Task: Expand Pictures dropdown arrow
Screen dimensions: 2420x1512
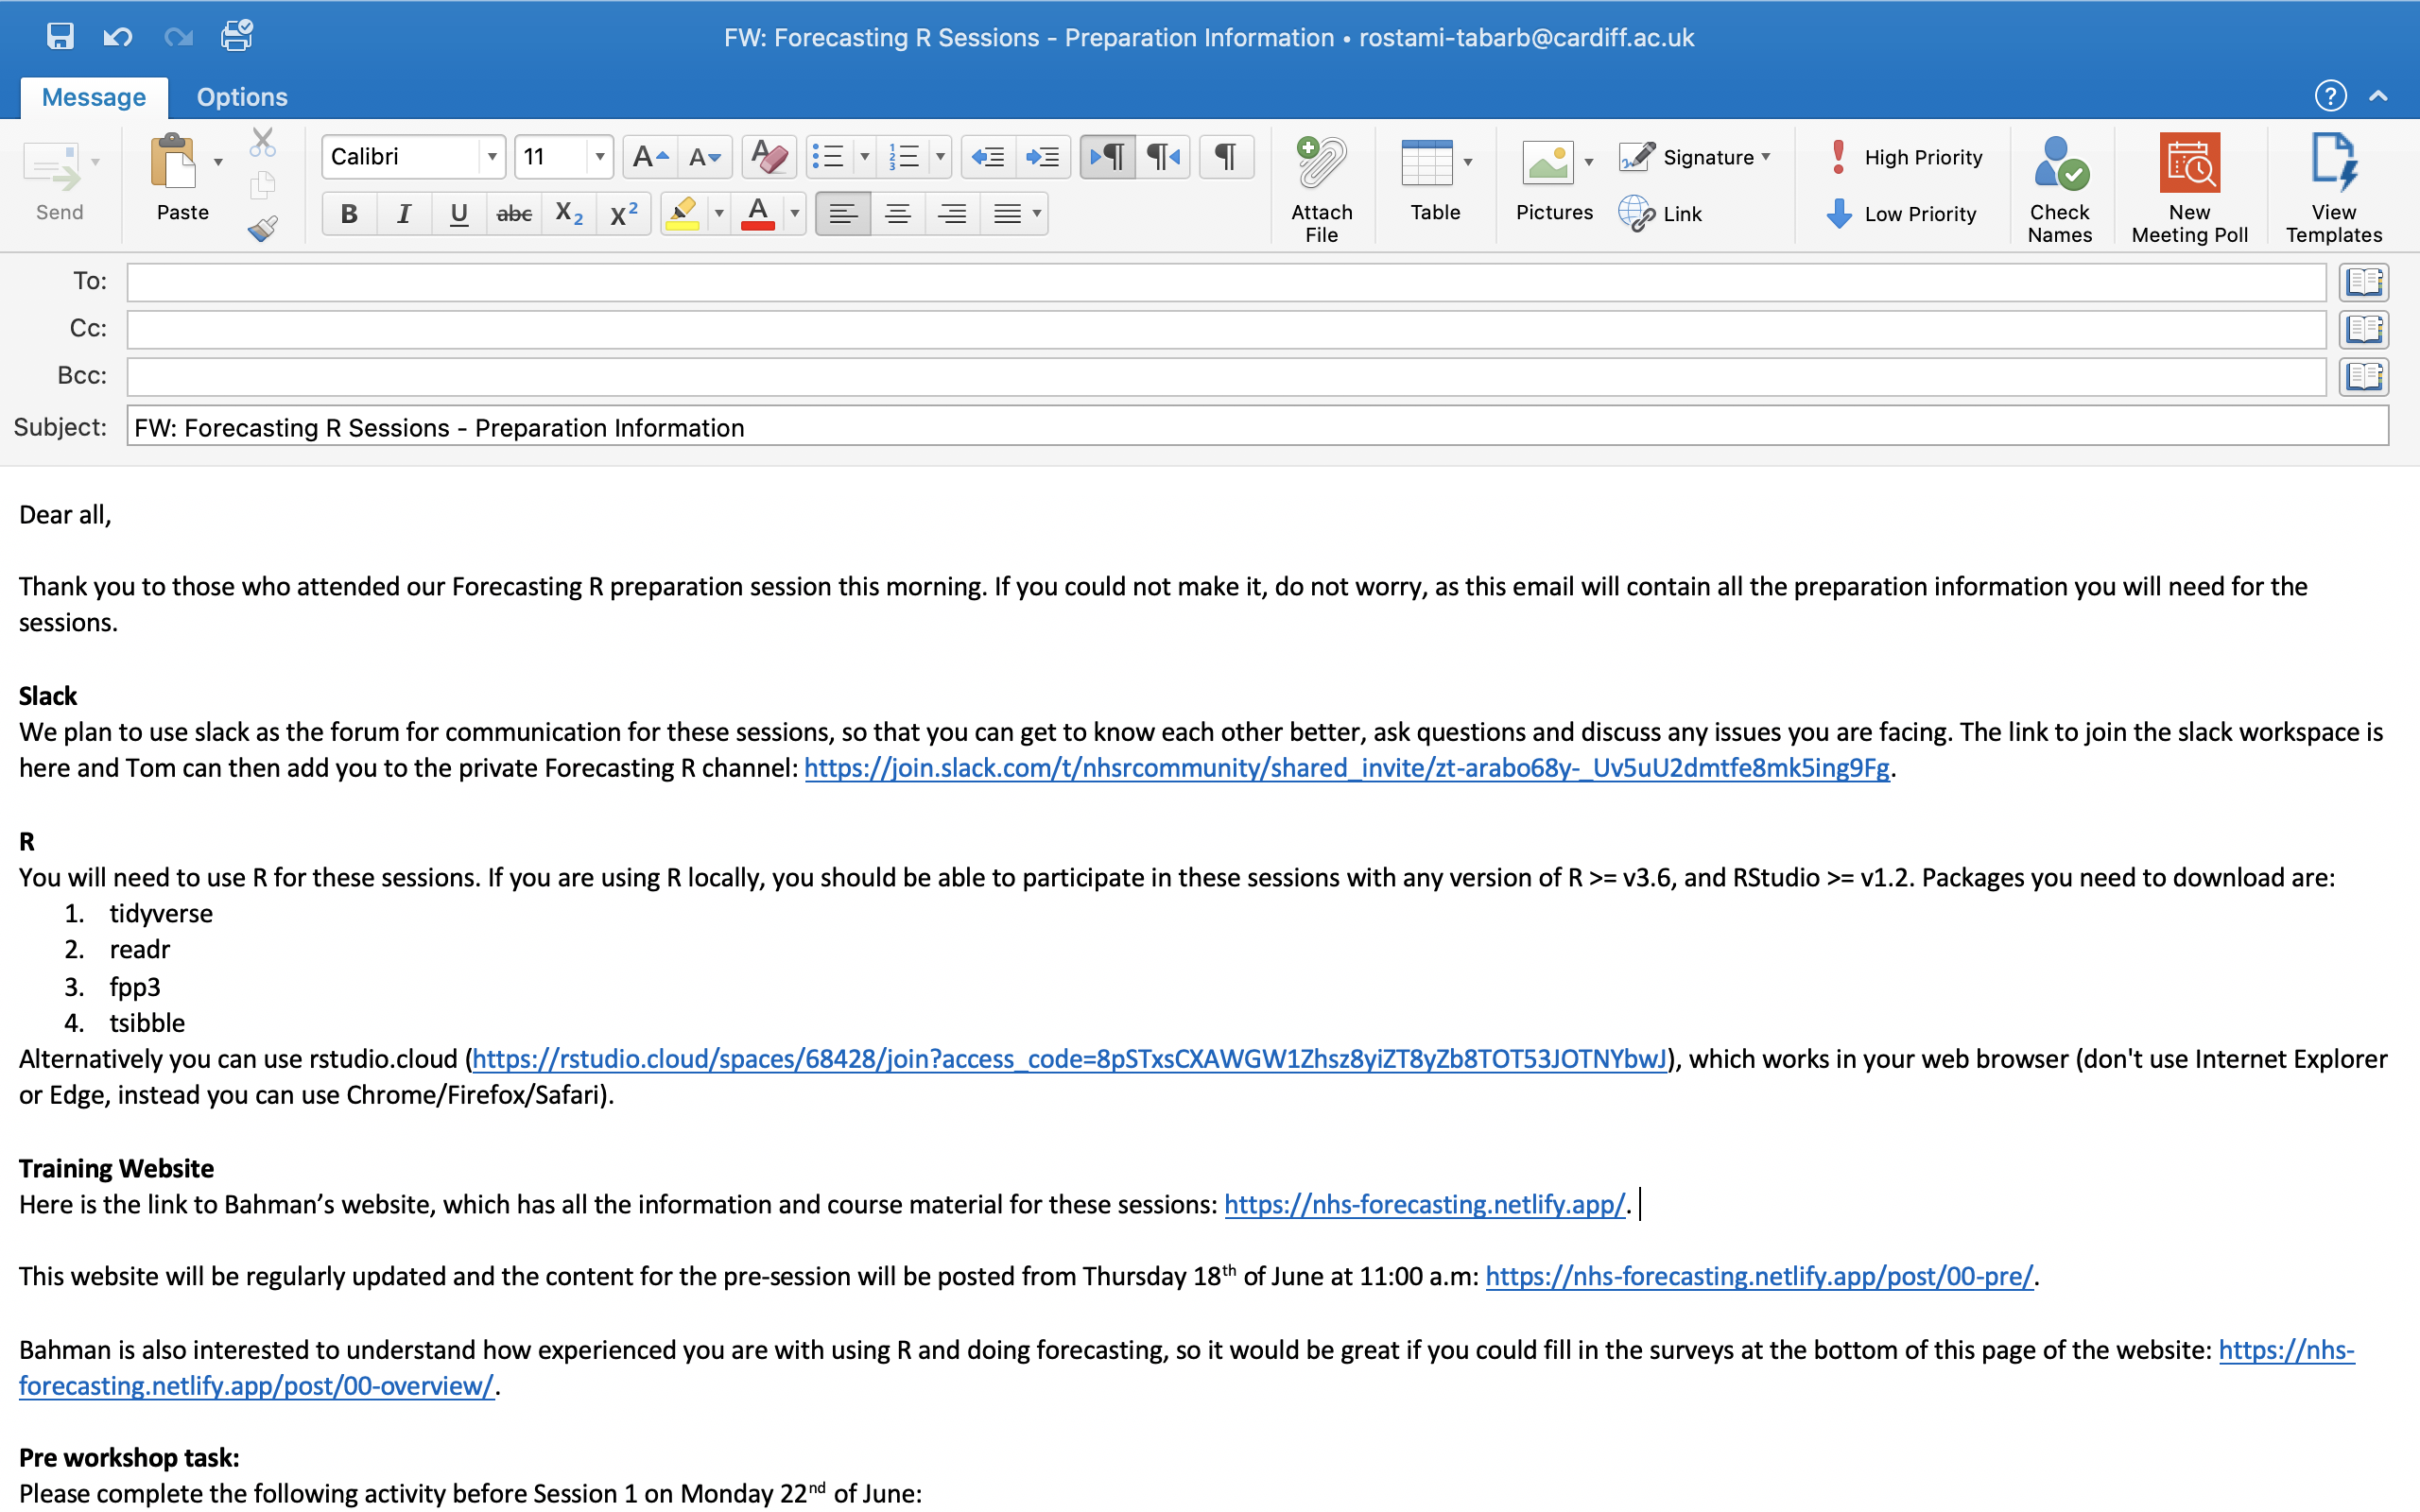Action: (1589, 162)
